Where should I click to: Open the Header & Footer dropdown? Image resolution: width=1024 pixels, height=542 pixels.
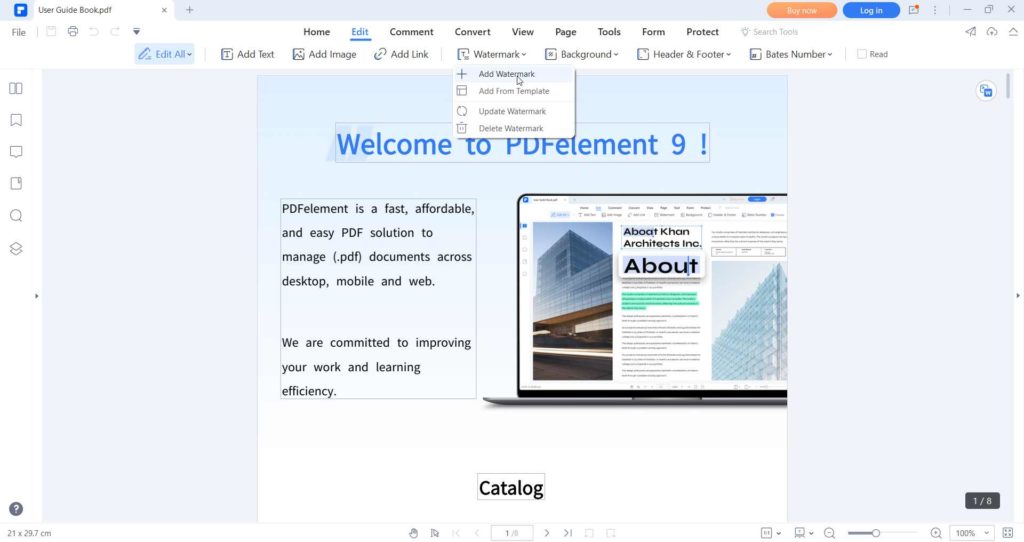684,54
